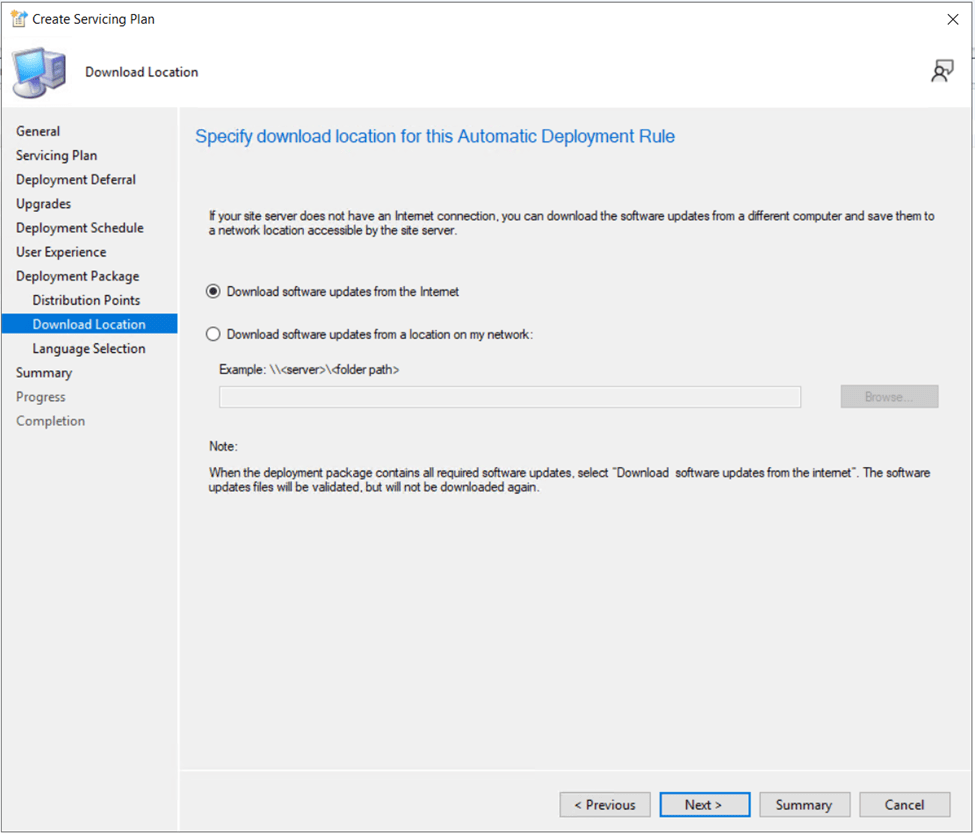Click the computer wizard icon in header
This screenshot has width=975, height=835.
coord(40,72)
